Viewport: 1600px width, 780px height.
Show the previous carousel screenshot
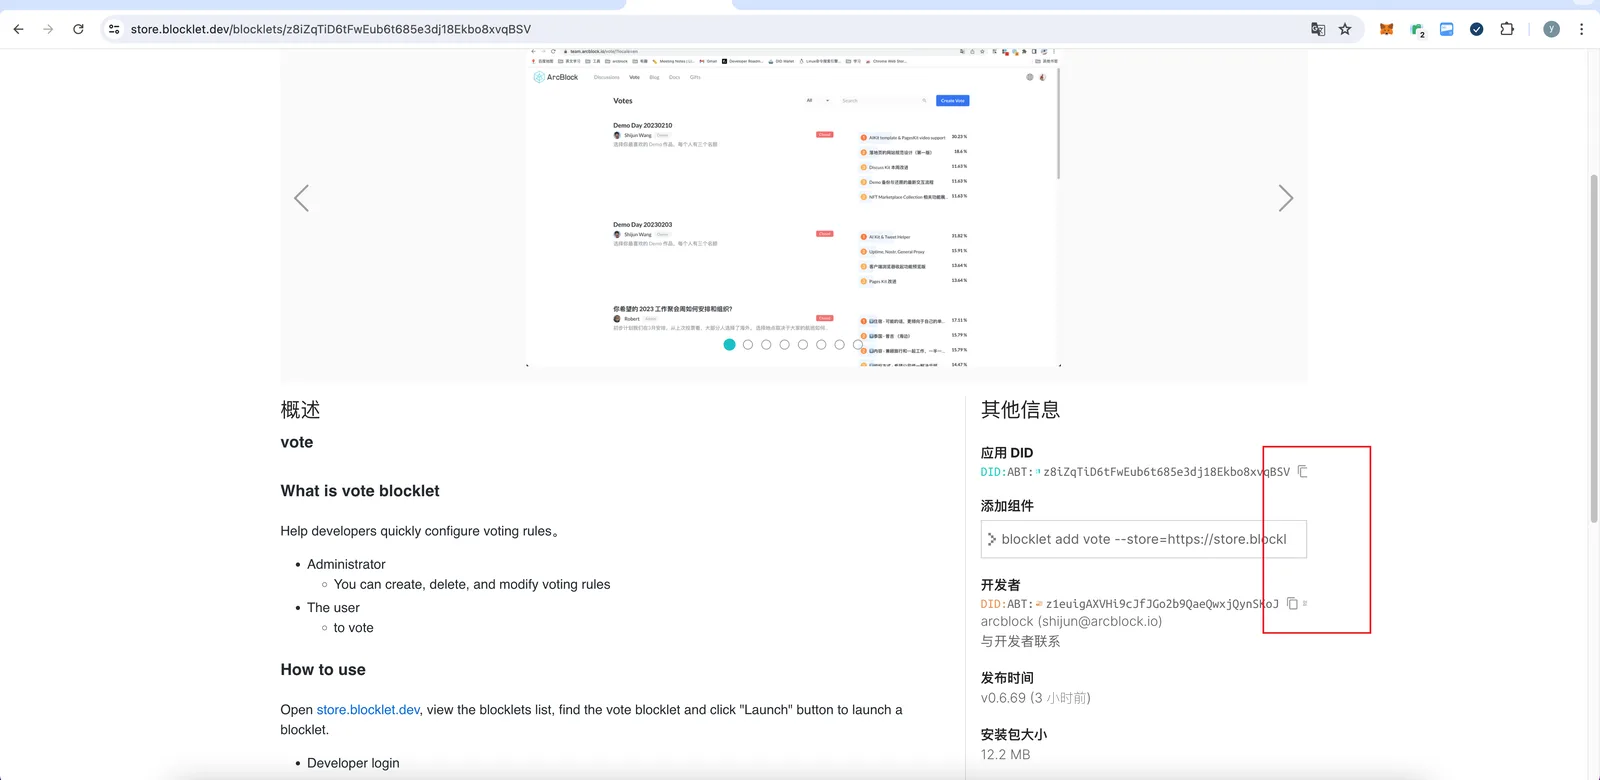[x=301, y=198]
